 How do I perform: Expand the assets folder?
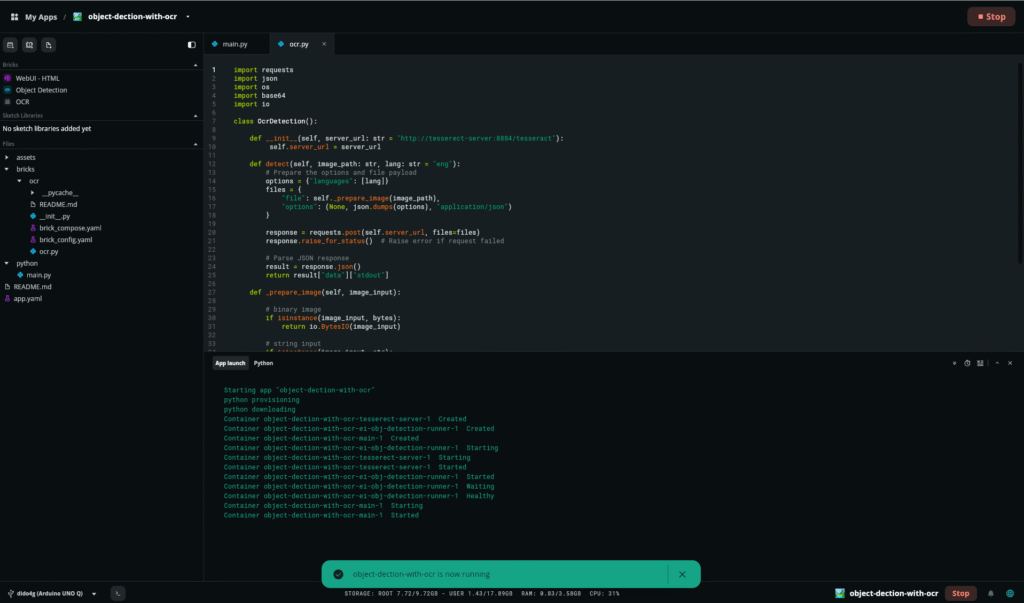pyautogui.click(x=8, y=157)
